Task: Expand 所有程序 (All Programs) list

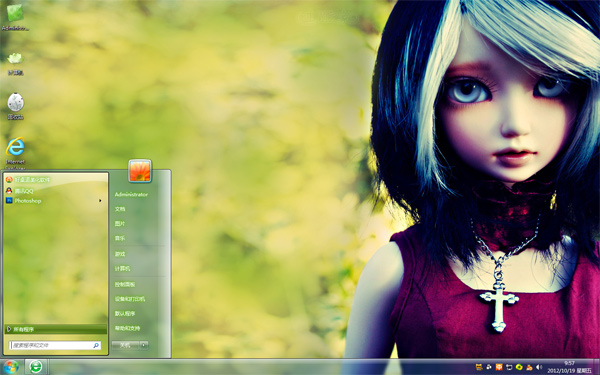Action: pos(56,329)
